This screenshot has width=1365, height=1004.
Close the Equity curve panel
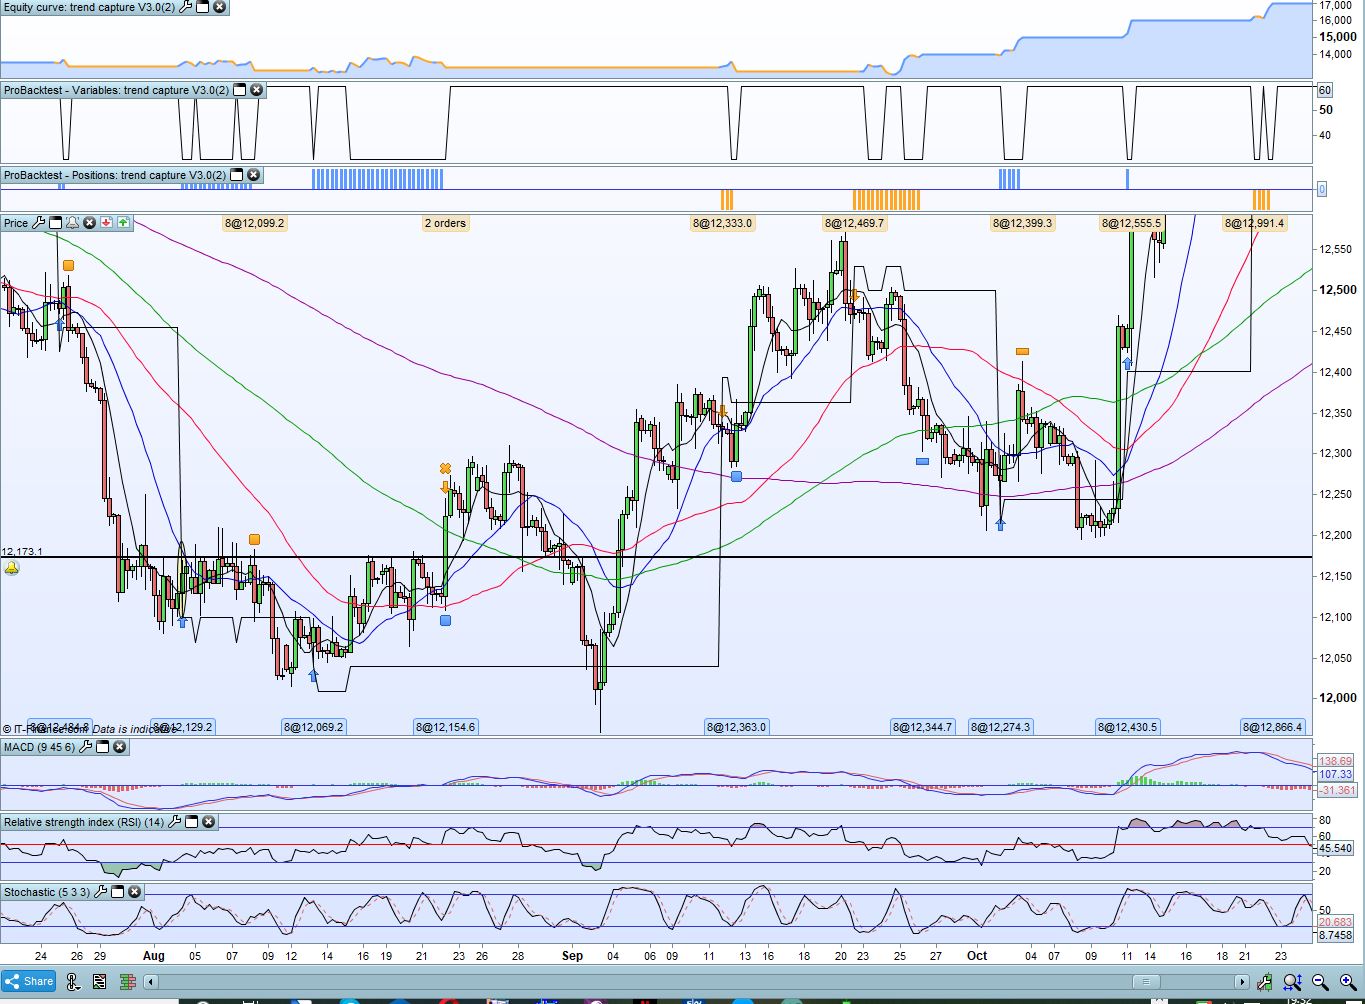point(220,7)
